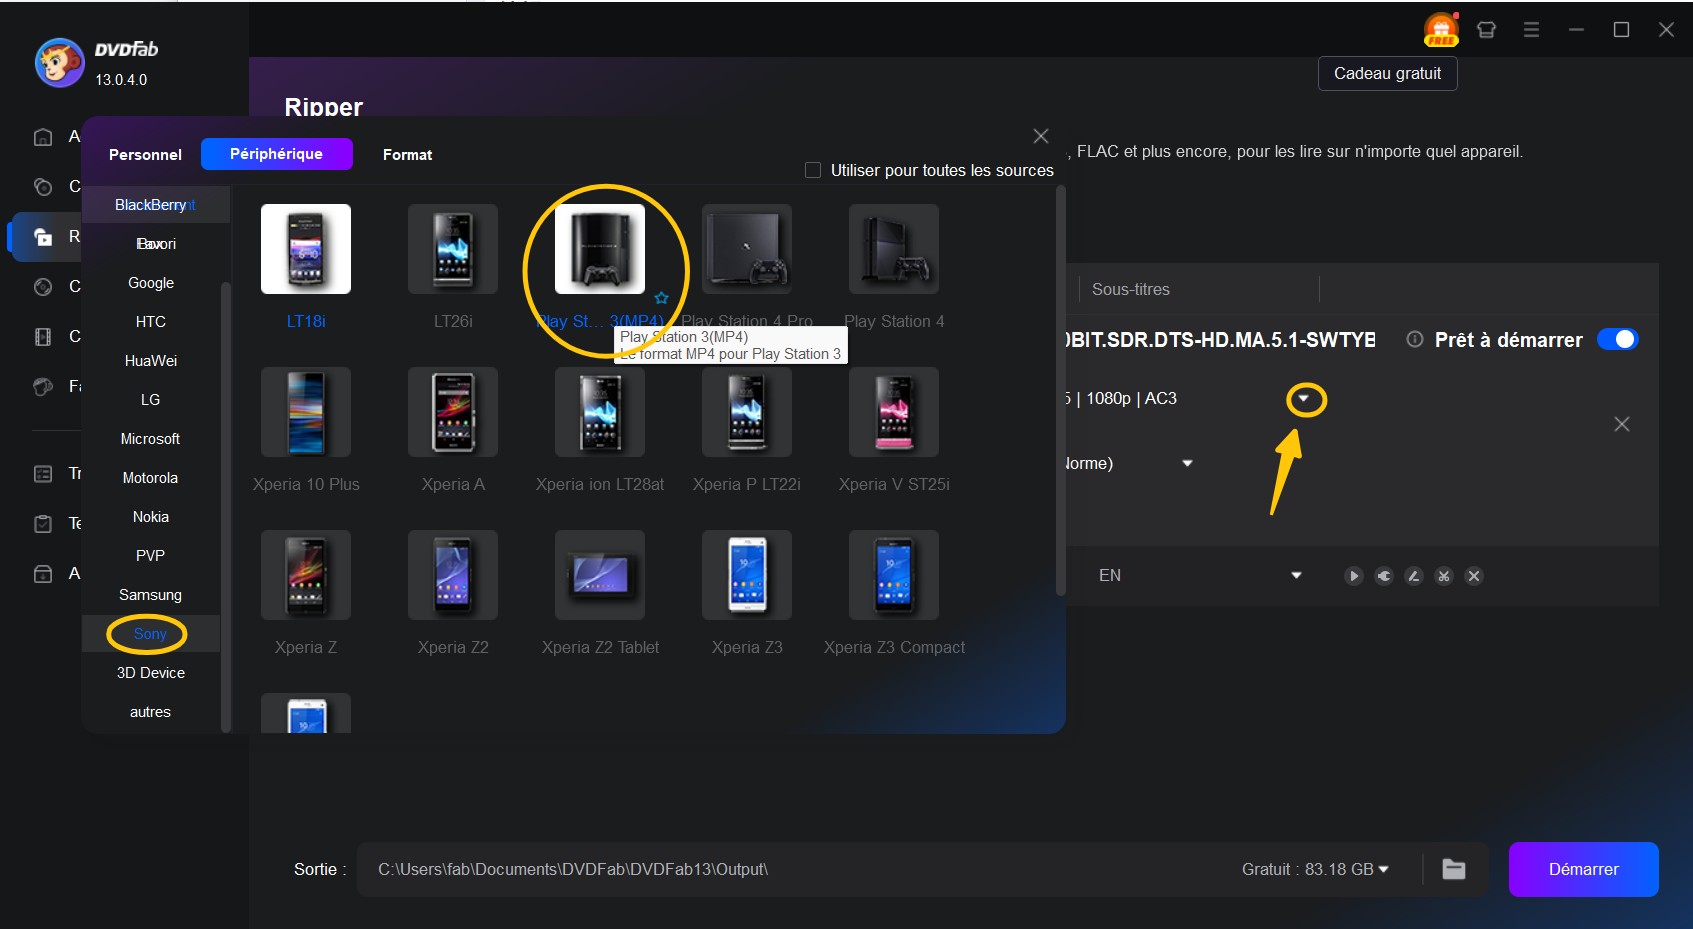The image size is (1693, 929).
Task: Open the skin theme shirt icon
Action: tap(1486, 30)
